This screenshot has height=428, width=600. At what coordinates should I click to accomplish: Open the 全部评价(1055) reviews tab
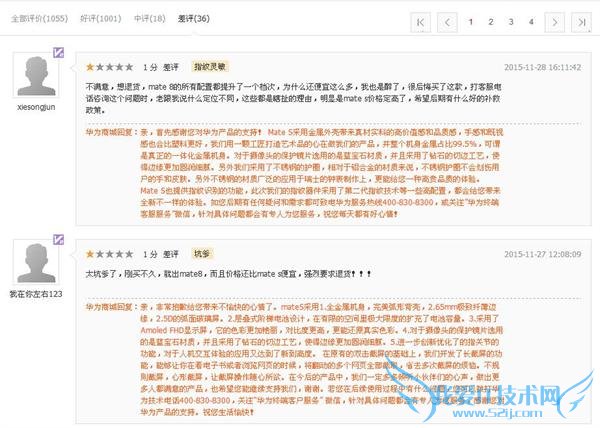(39, 18)
